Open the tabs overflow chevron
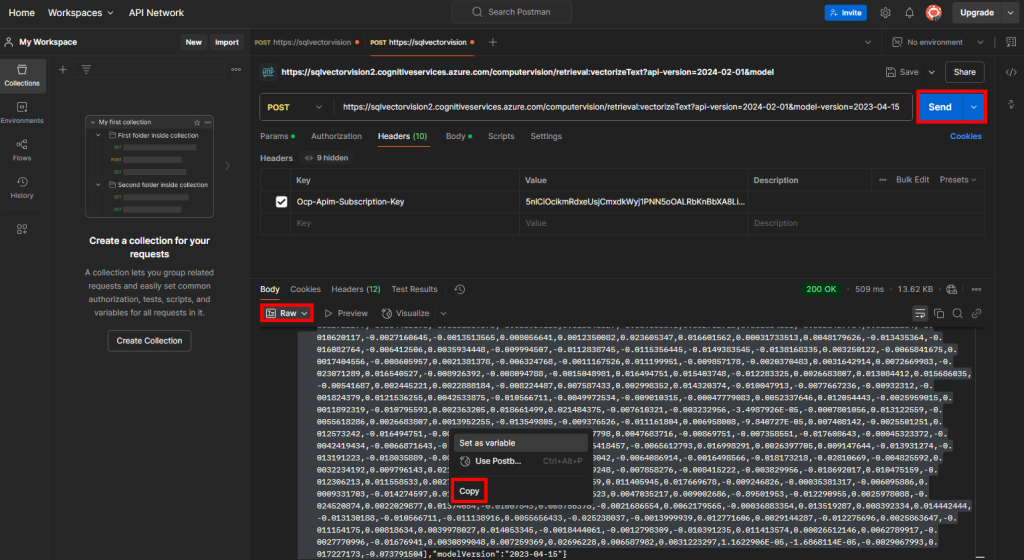The height and width of the screenshot is (560, 1024). (x=868, y=42)
